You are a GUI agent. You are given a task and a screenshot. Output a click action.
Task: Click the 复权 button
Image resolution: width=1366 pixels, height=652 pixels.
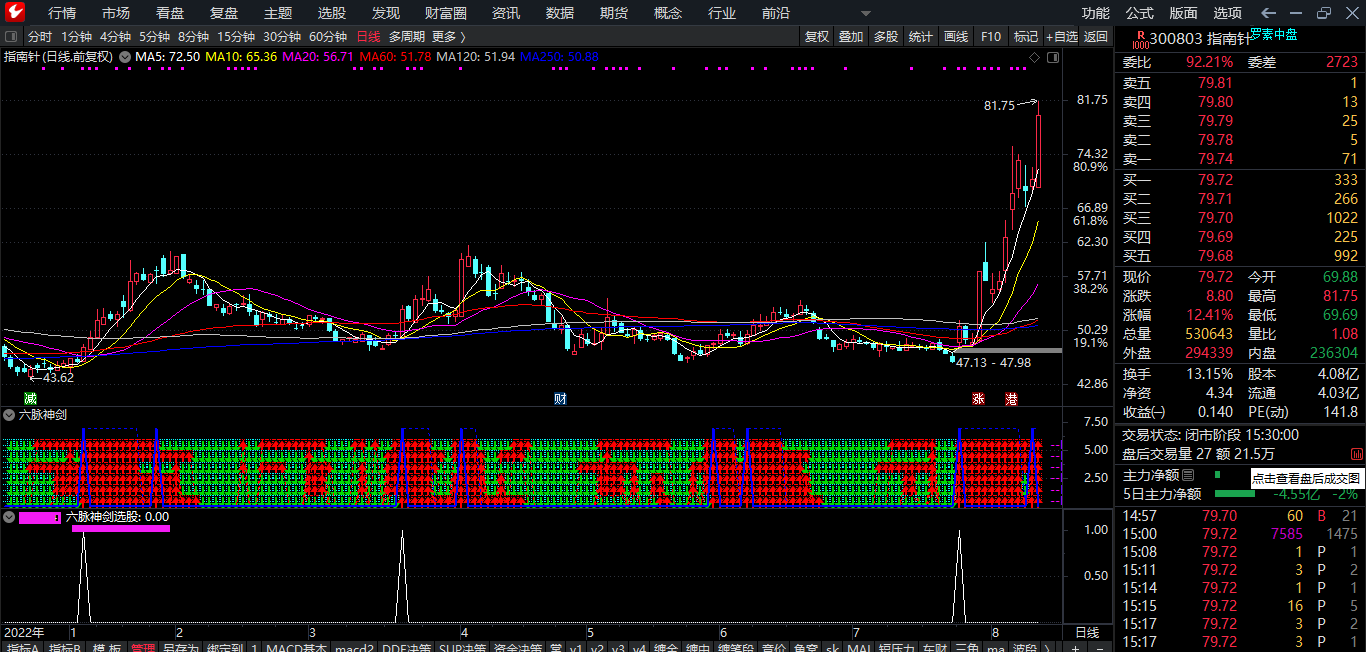817,37
